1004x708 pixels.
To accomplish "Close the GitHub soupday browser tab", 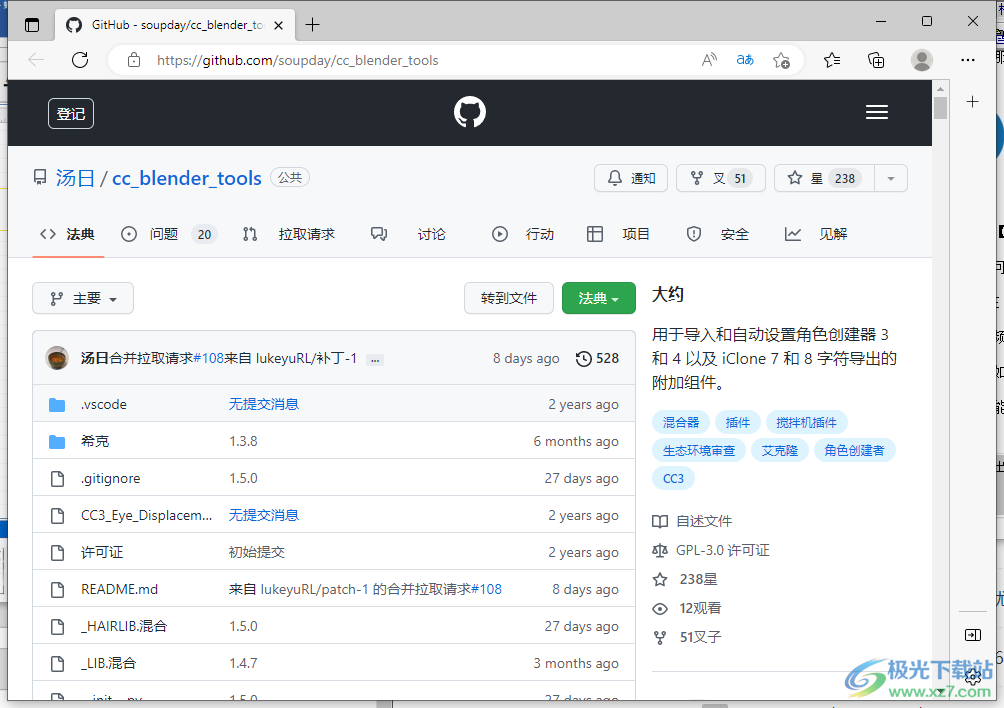I will [x=279, y=26].
